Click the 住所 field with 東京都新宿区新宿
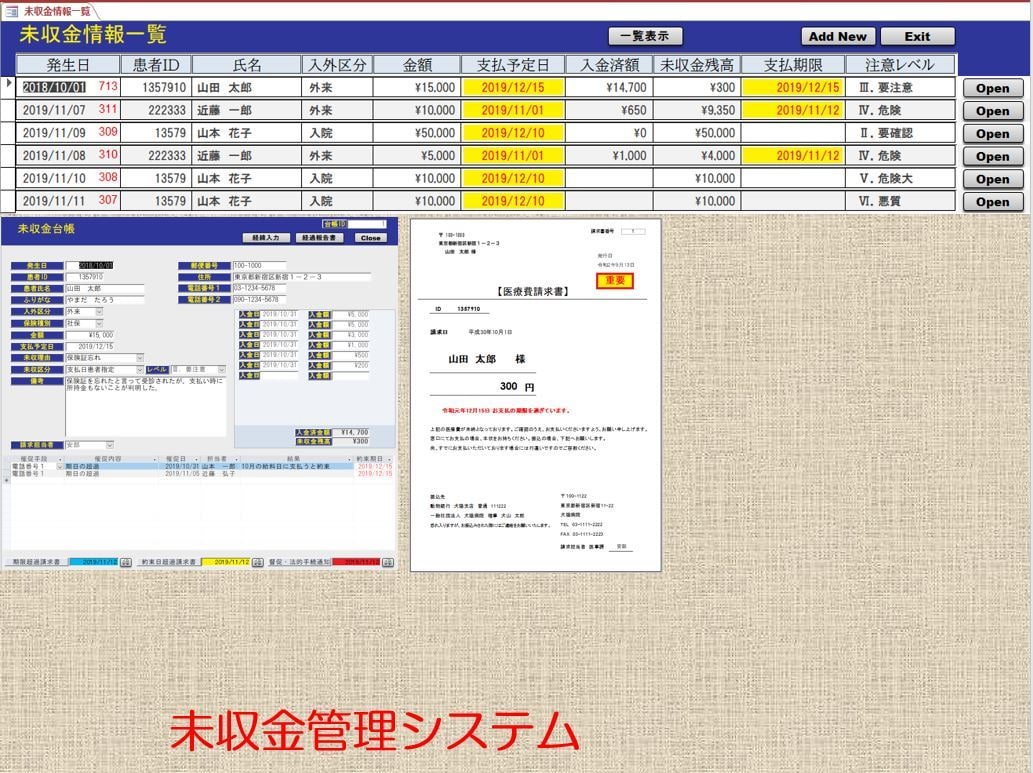The width and height of the screenshot is (1033, 773). click(x=301, y=277)
